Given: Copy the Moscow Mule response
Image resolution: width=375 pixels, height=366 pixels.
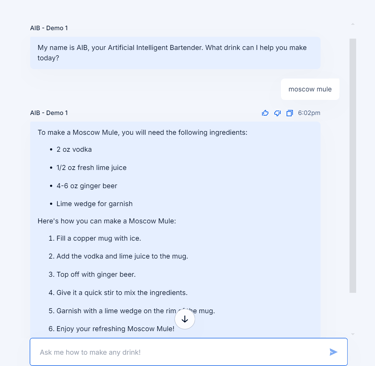Looking at the screenshot, I should pos(289,113).
